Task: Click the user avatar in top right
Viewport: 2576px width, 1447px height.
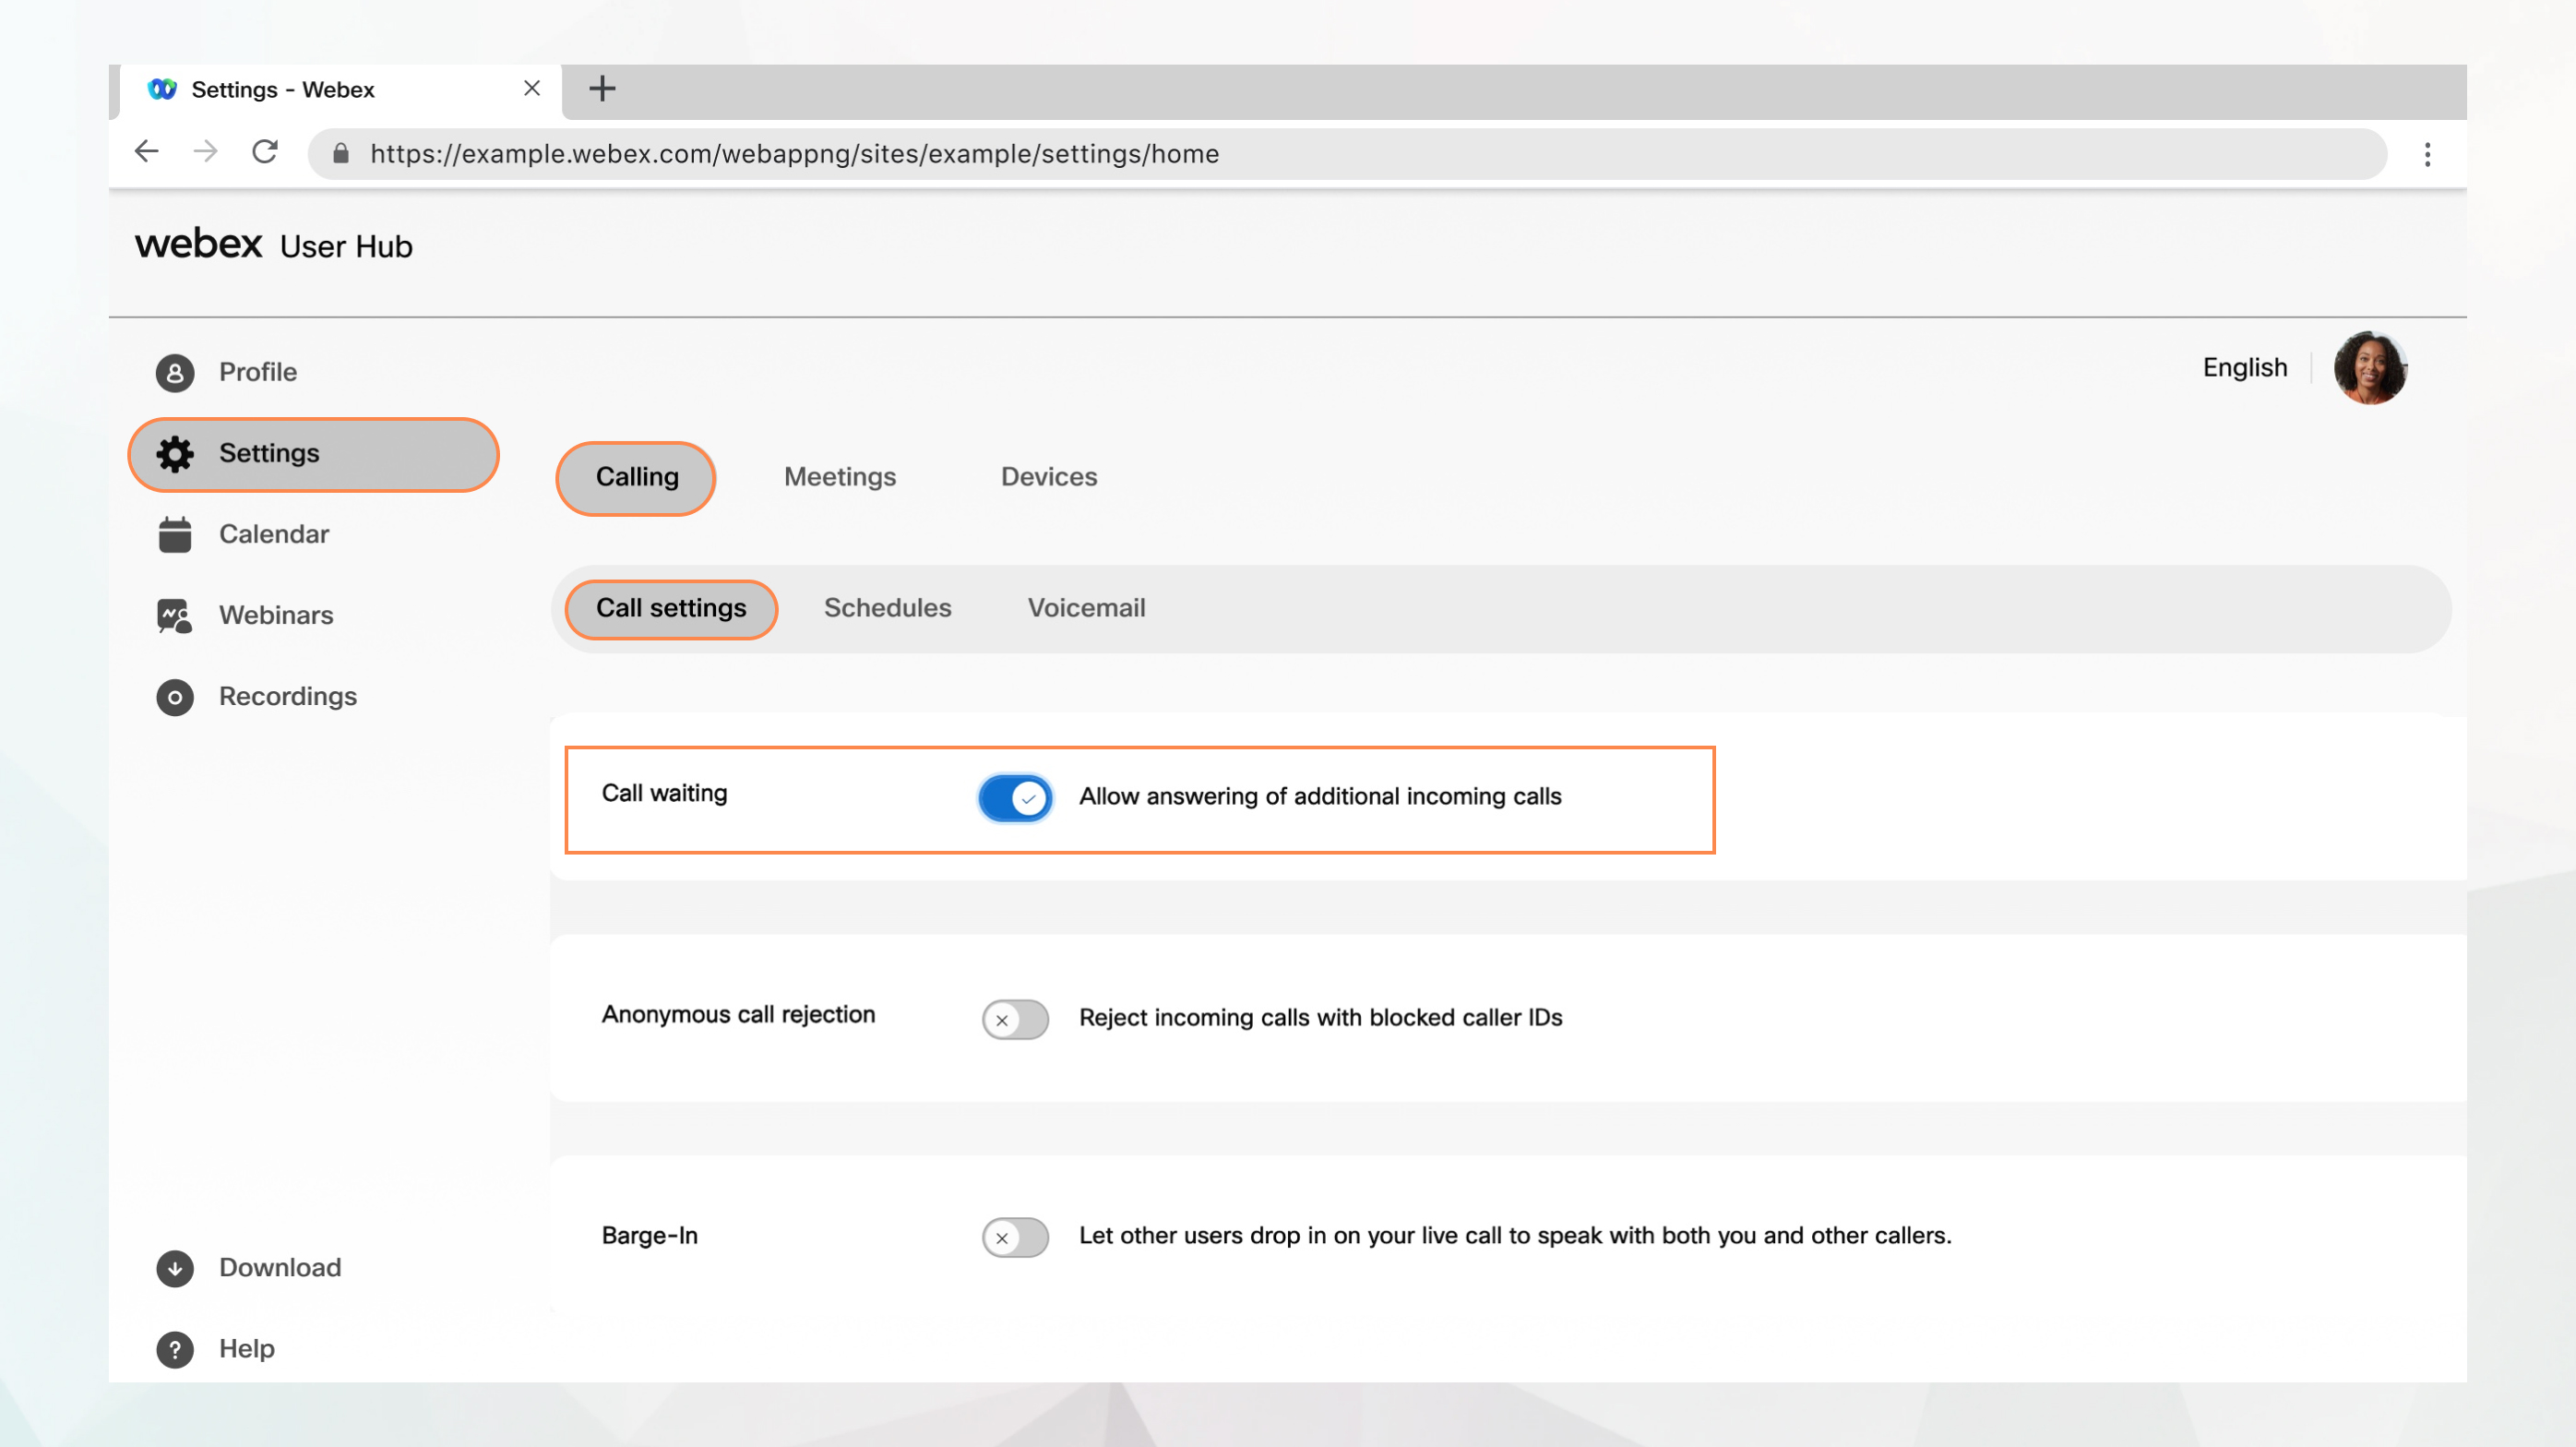Action: coord(2372,366)
